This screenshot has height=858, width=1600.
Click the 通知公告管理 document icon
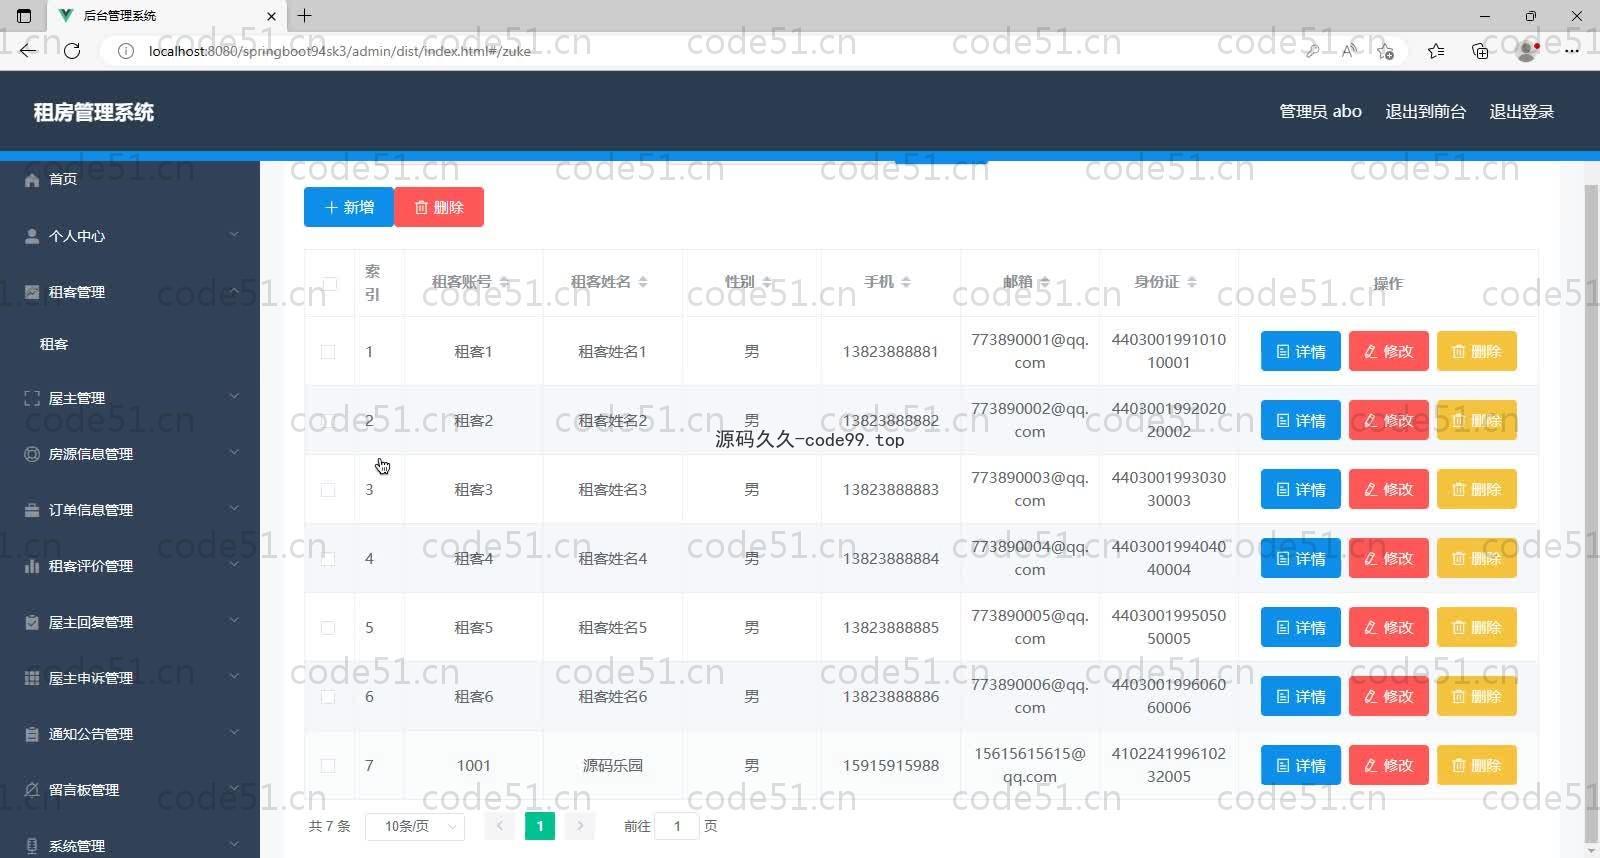click(x=32, y=734)
